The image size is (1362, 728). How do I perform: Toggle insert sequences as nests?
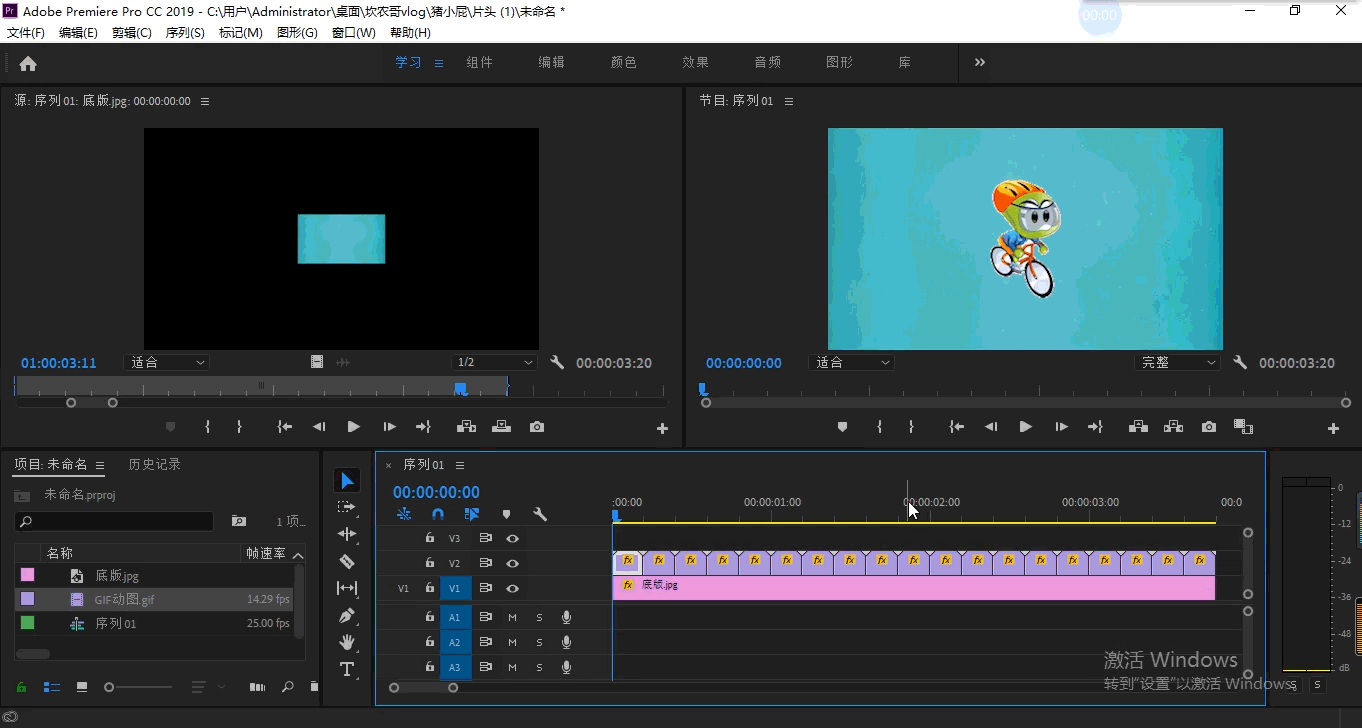pos(404,514)
